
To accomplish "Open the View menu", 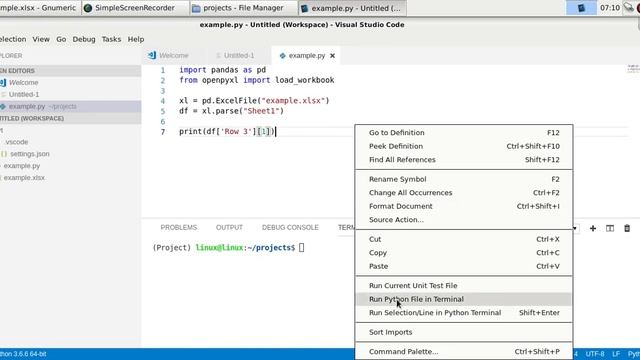I will (41, 39).
